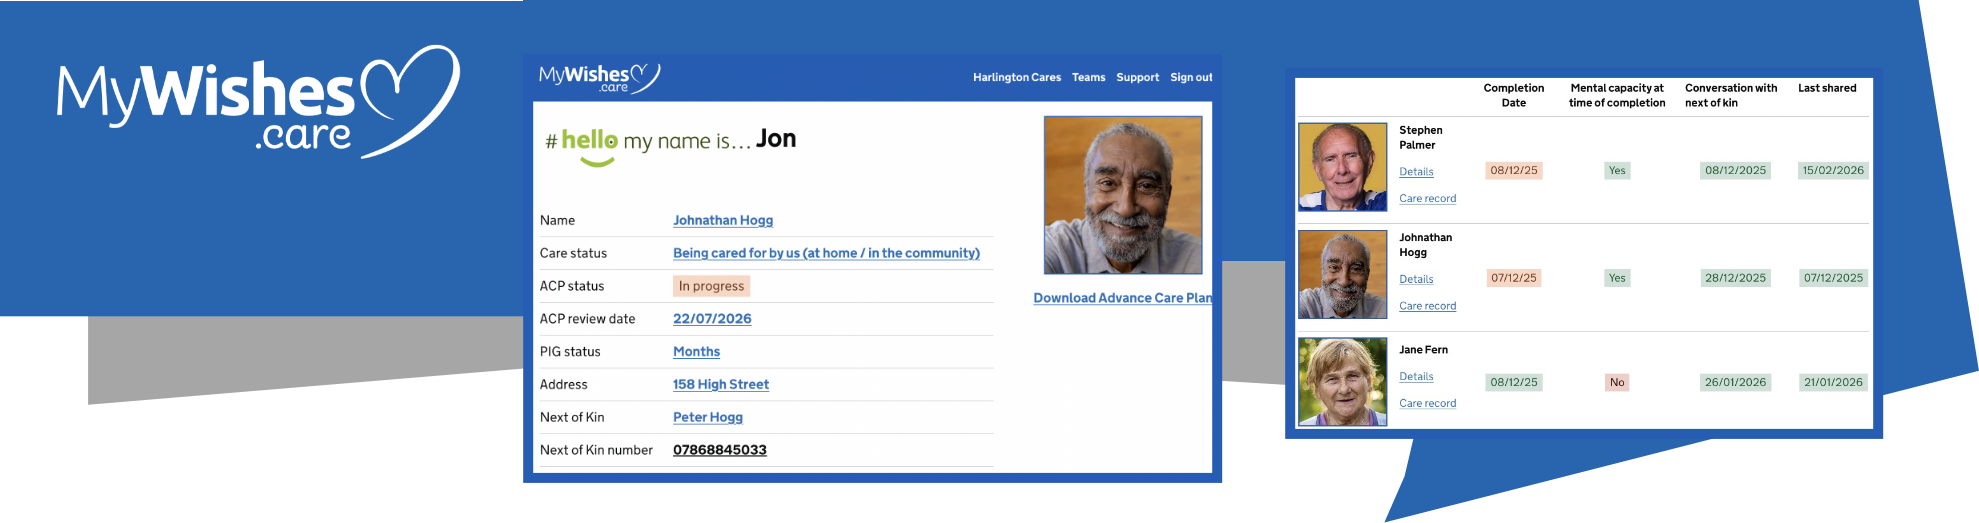Click the Johnathan Hogg name link
Image resolution: width=1979 pixels, height=523 pixels.
point(722,220)
